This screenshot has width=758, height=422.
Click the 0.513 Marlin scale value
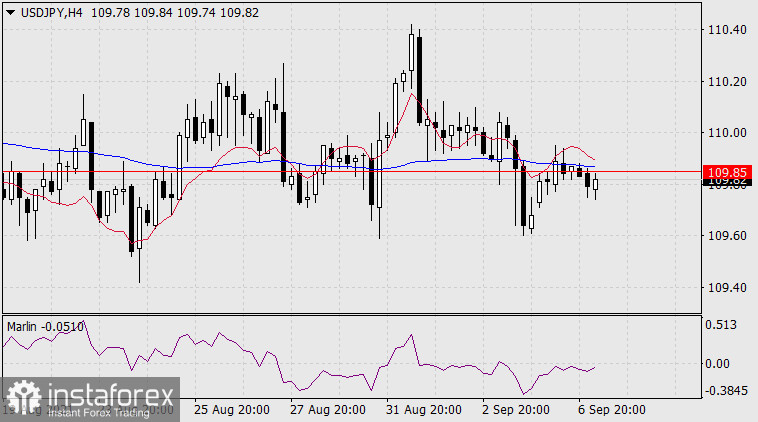[722, 325]
